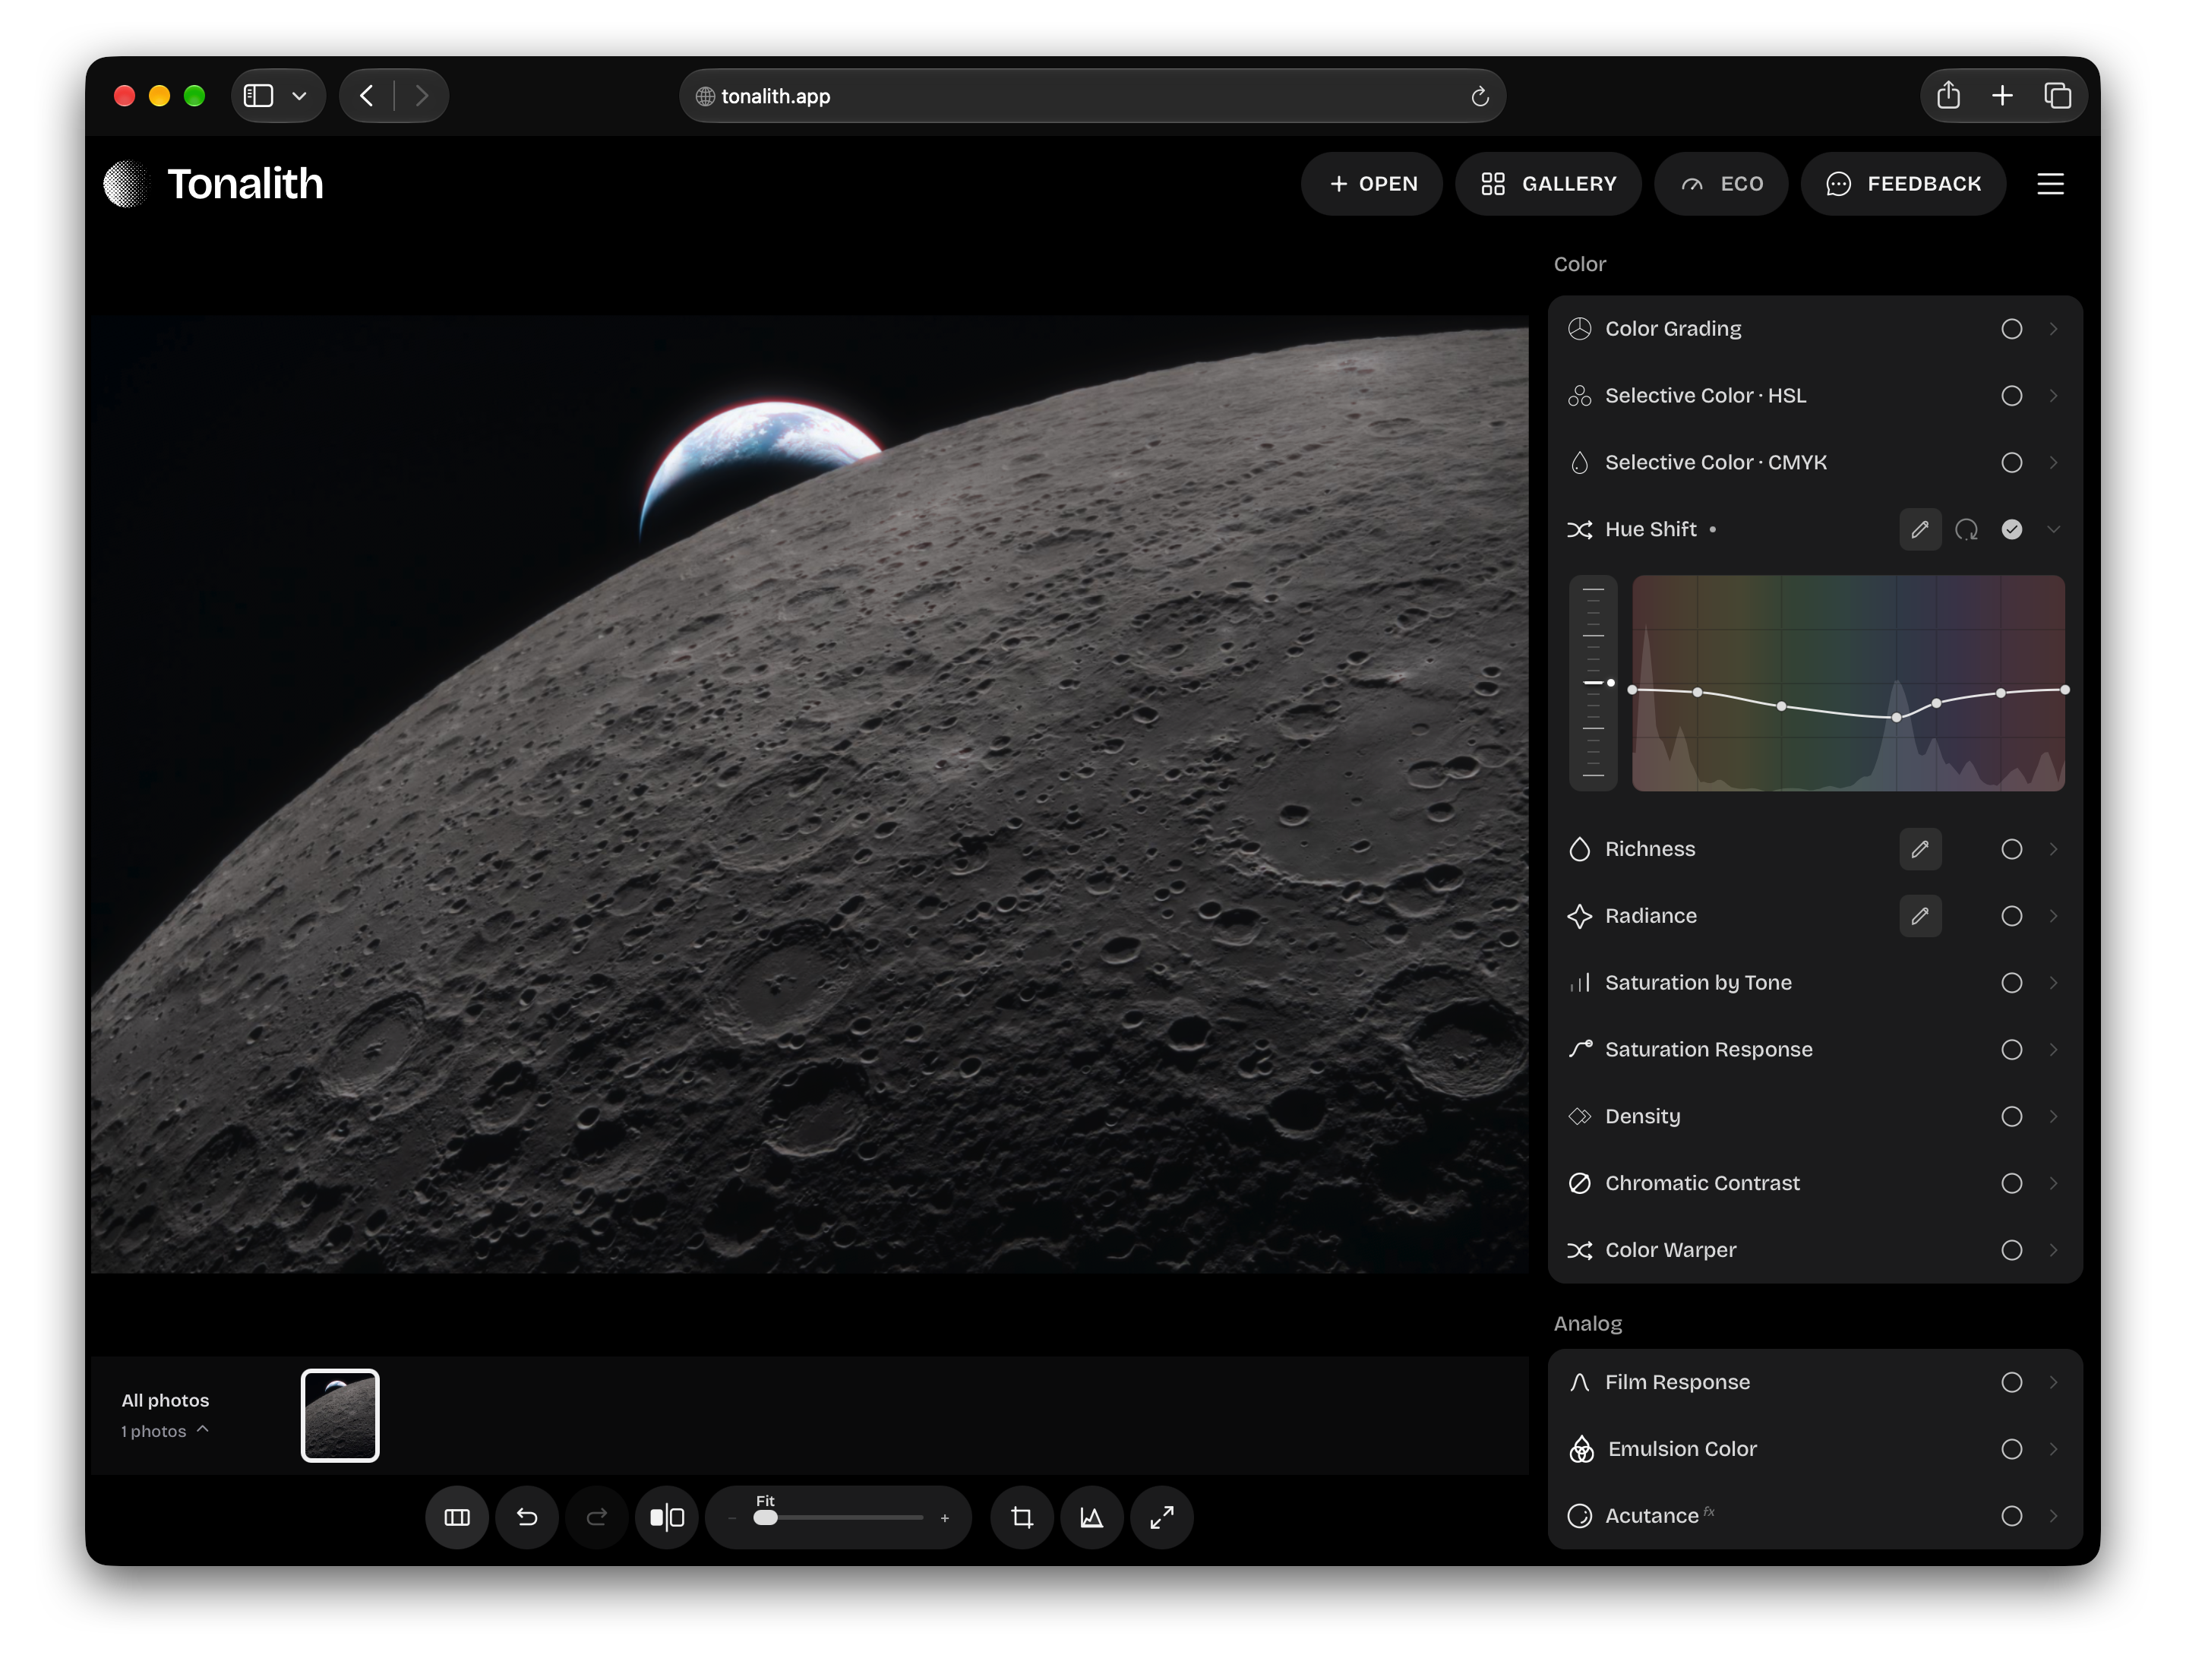
Task: Expand the Chromatic Contrast chevron
Action: click(x=2053, y=1183)
